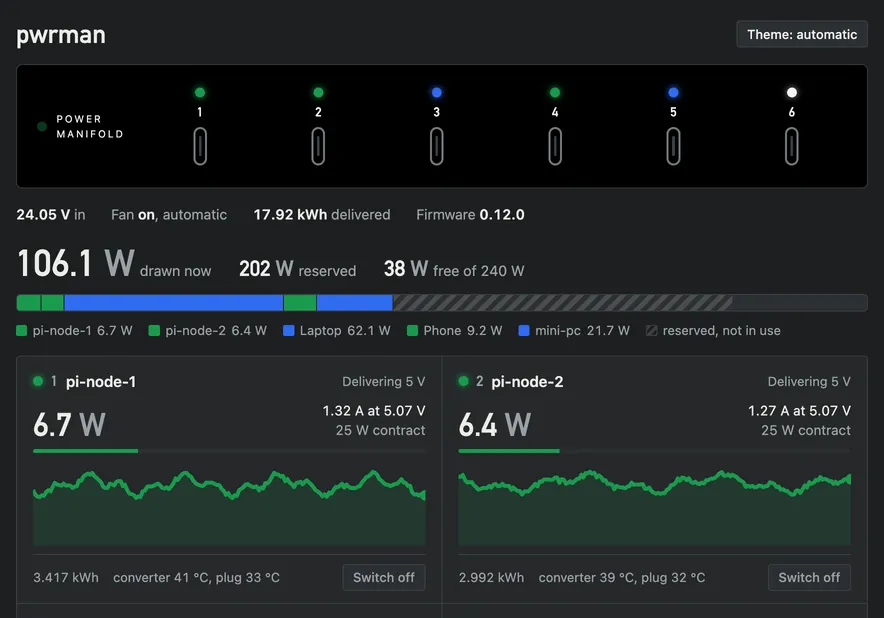
Task: Click converter 39 °C, plug 32 °C
Action: 622,577
